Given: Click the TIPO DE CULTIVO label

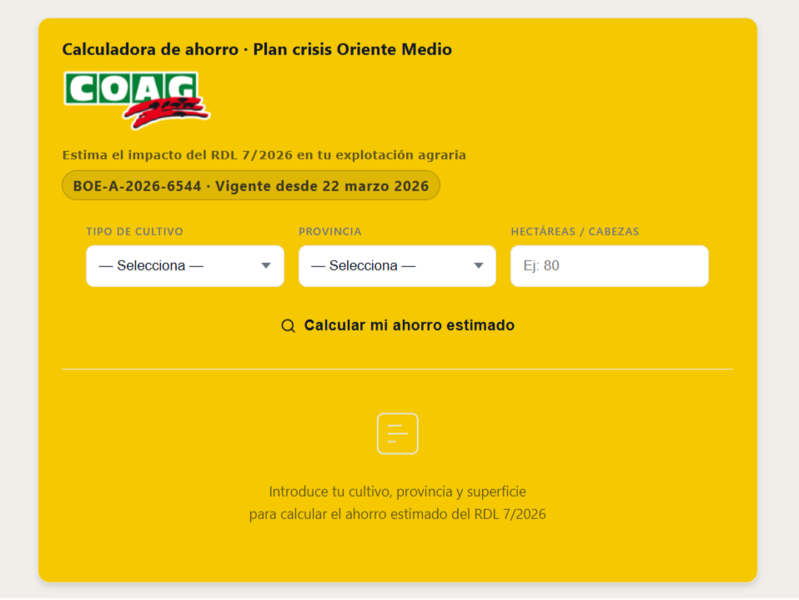Looking at the screenshot, I should coord(135,231).
